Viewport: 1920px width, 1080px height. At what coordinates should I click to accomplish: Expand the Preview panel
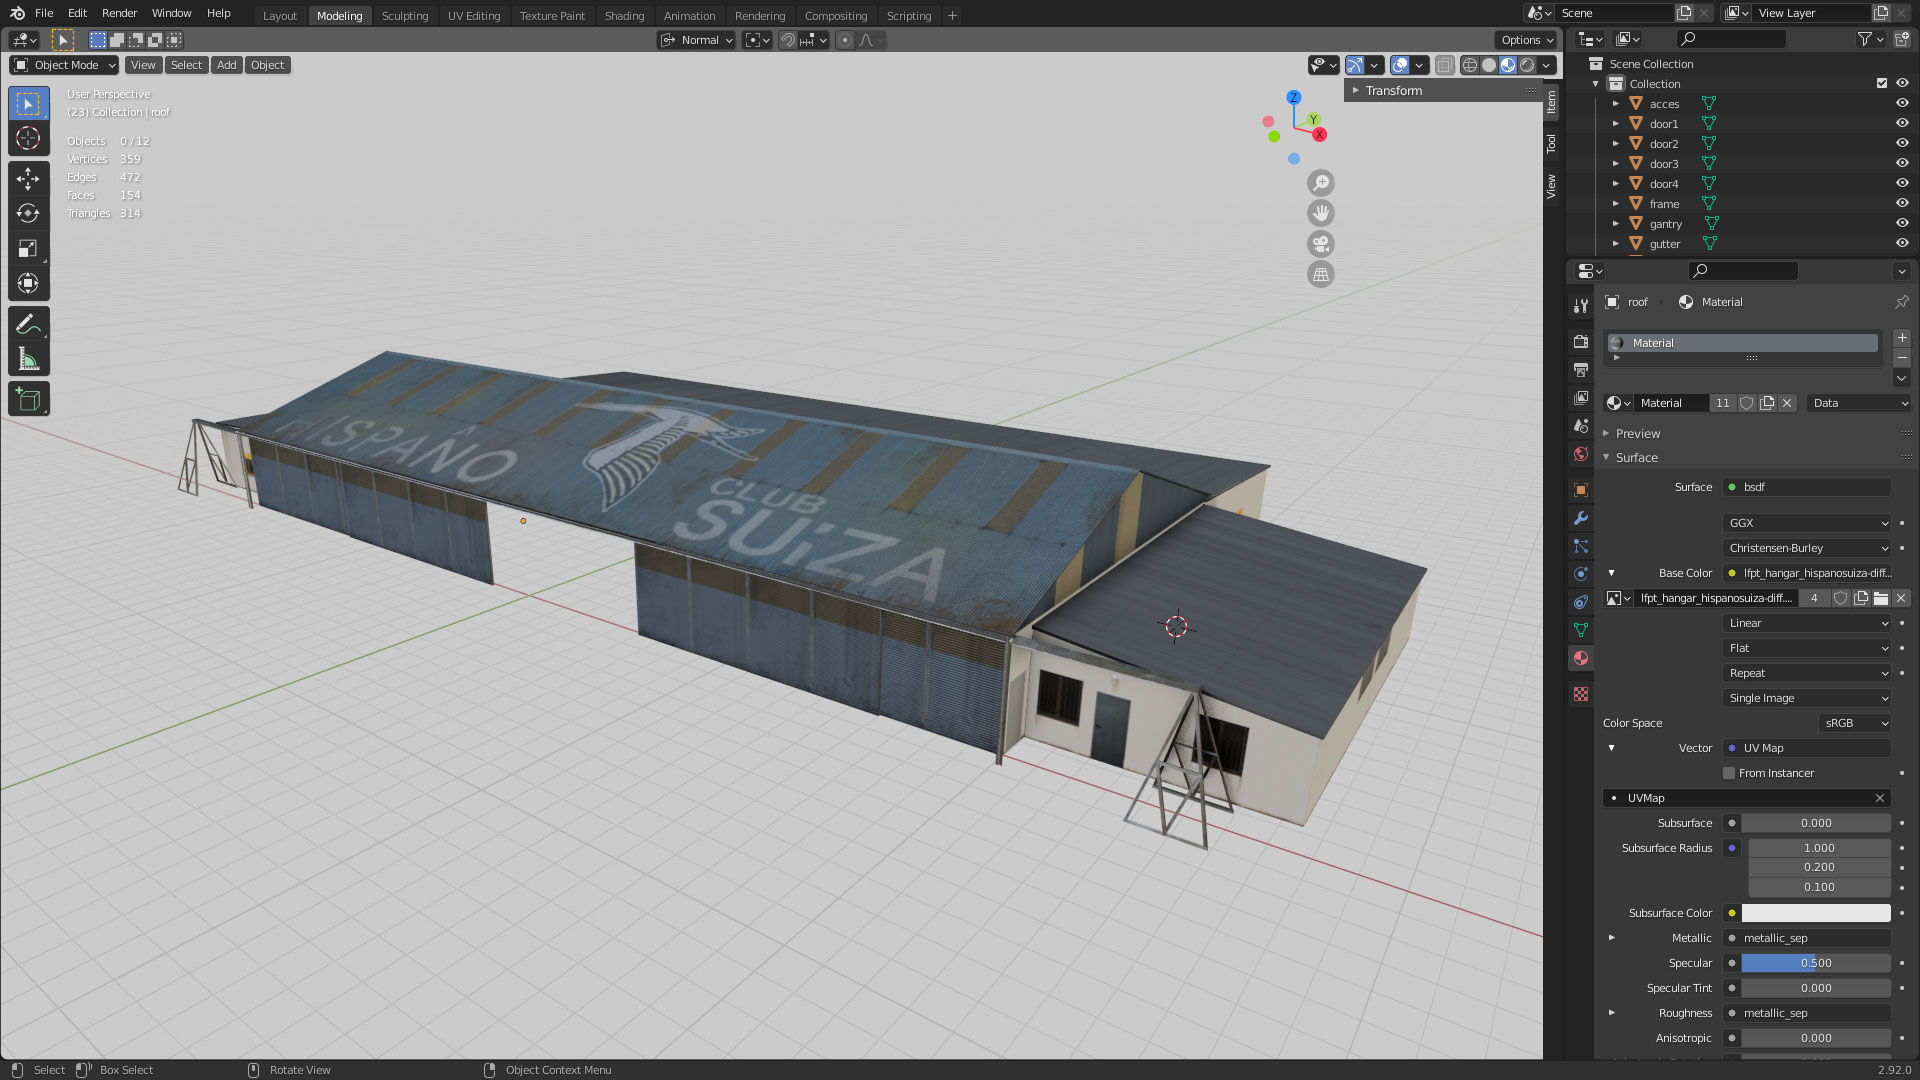pyautogui.click(x=1637, y=433)
